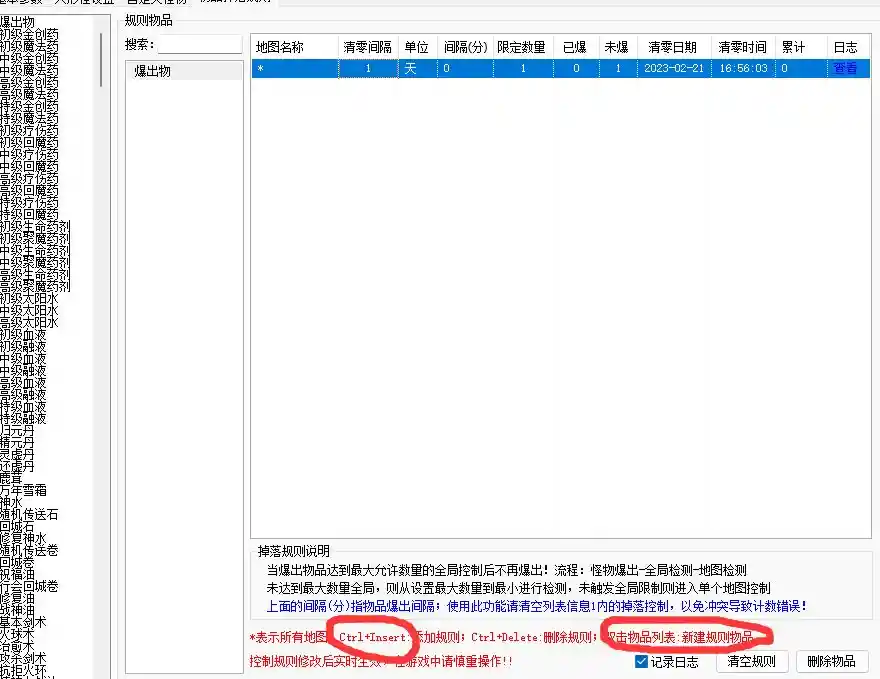Viewport: 880px width, 679px height.
Task: Click the 清零间隔 column header
Action: (368, 47)
